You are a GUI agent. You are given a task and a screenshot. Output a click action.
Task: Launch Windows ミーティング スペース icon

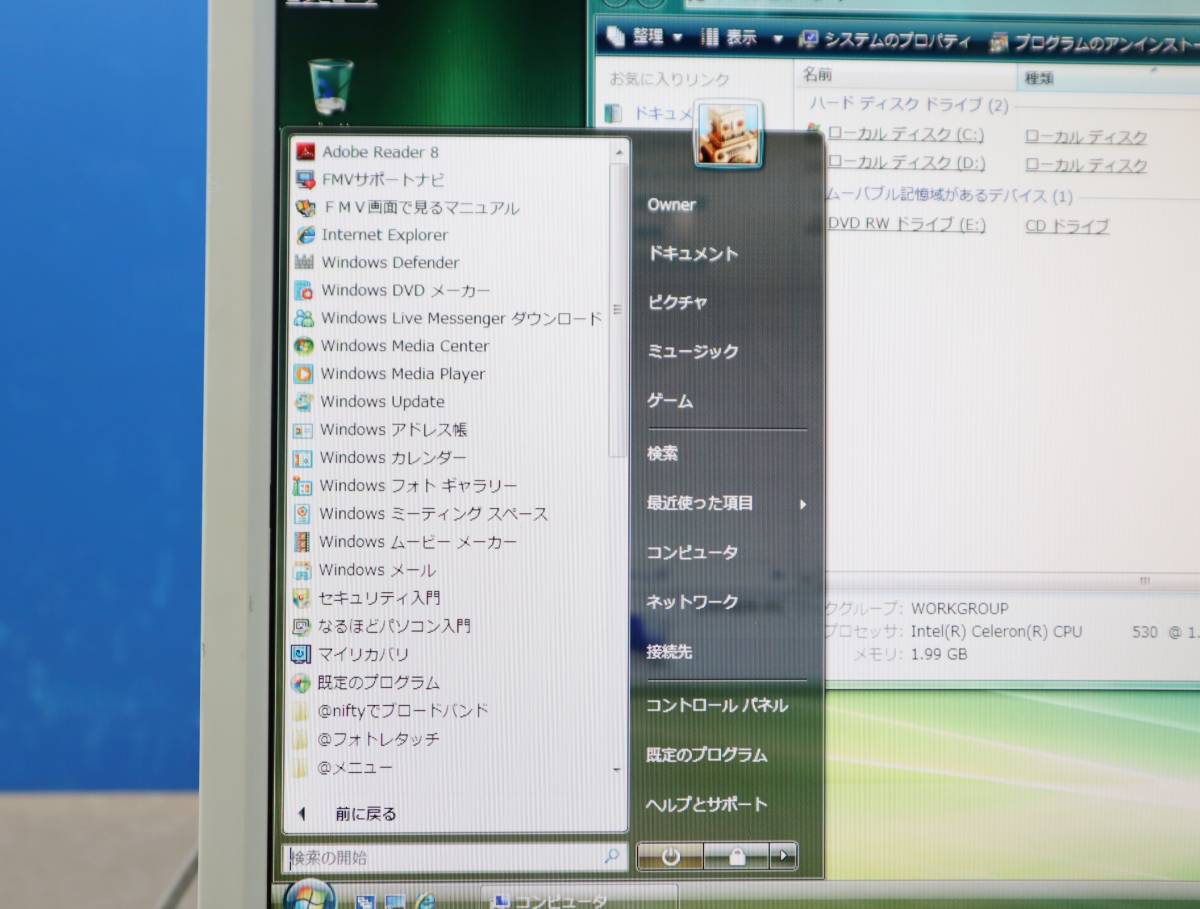click(x=302, y=514)
